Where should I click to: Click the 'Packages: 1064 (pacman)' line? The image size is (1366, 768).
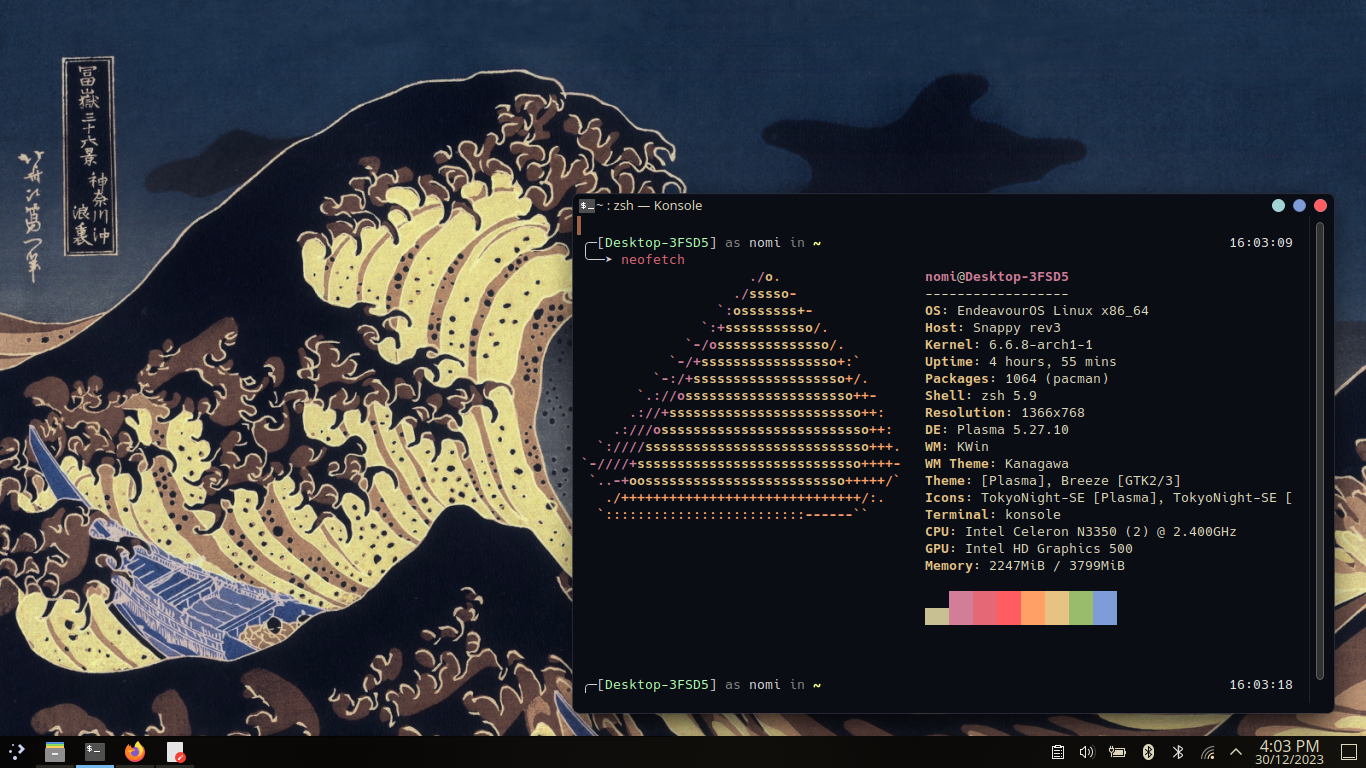pos(1017,379)
